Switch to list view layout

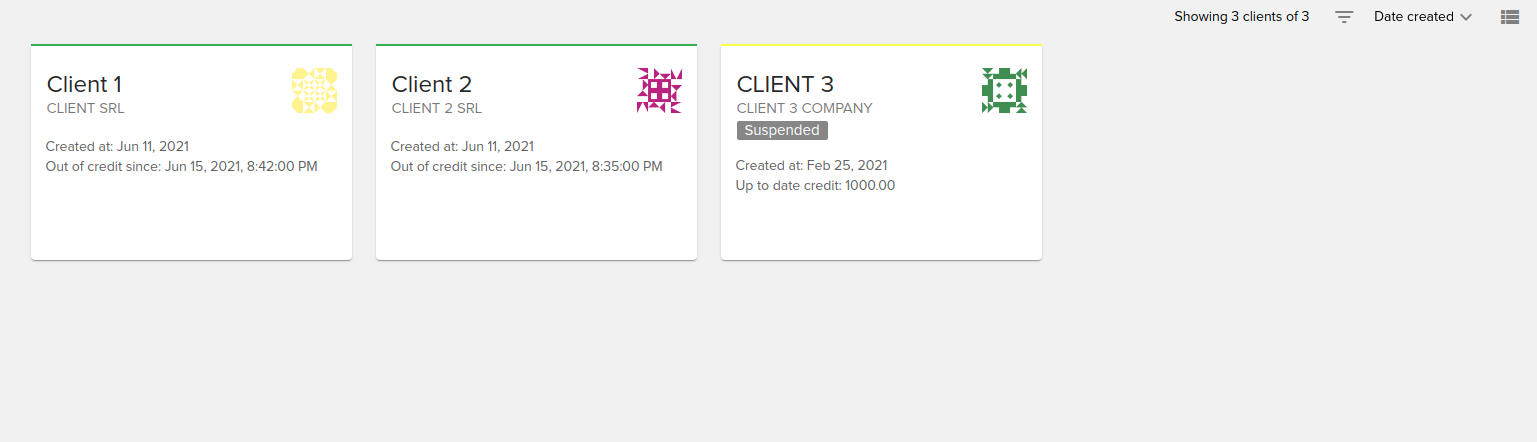pos(1510,17)
